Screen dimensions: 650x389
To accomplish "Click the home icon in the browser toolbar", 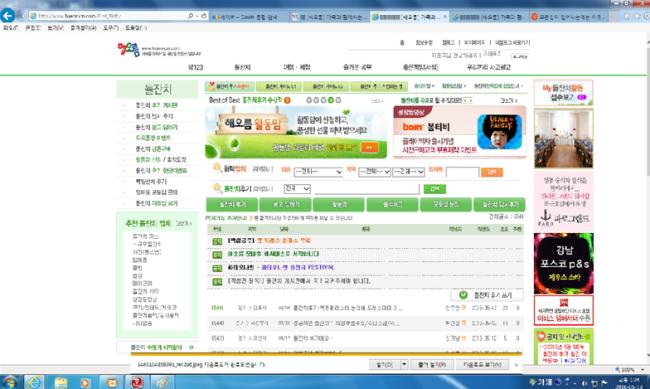I will (x=626, y=16).
